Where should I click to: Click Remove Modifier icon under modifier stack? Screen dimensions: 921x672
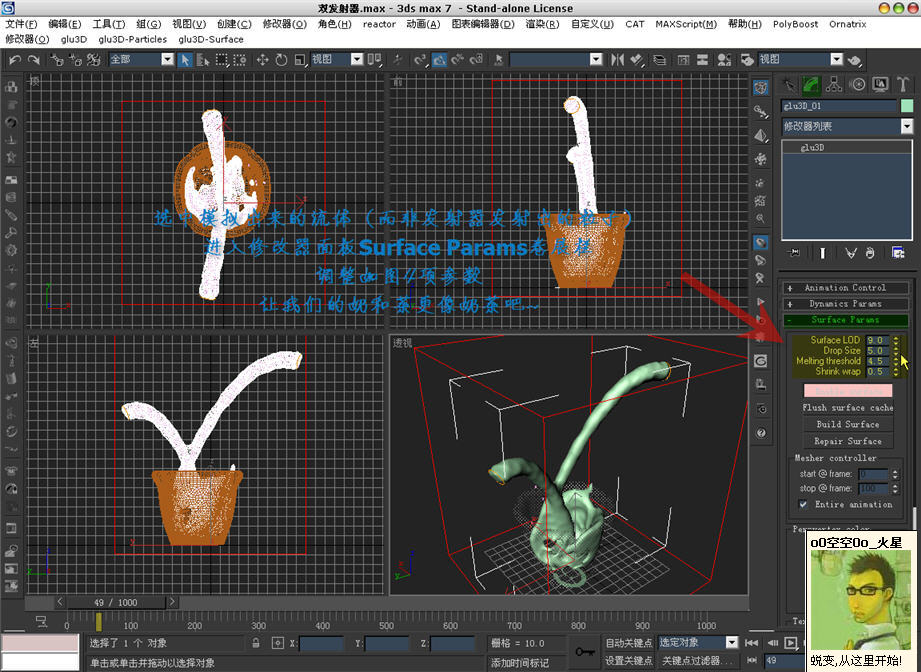coord(870,253)
